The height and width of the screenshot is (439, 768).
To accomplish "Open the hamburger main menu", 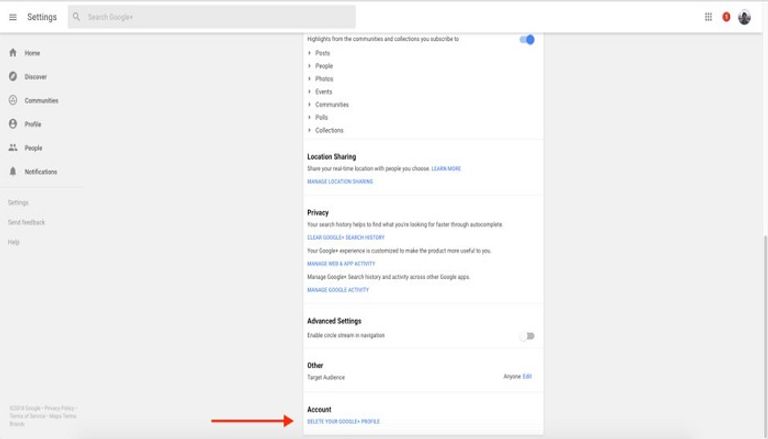I will click(x=13, y=17).
